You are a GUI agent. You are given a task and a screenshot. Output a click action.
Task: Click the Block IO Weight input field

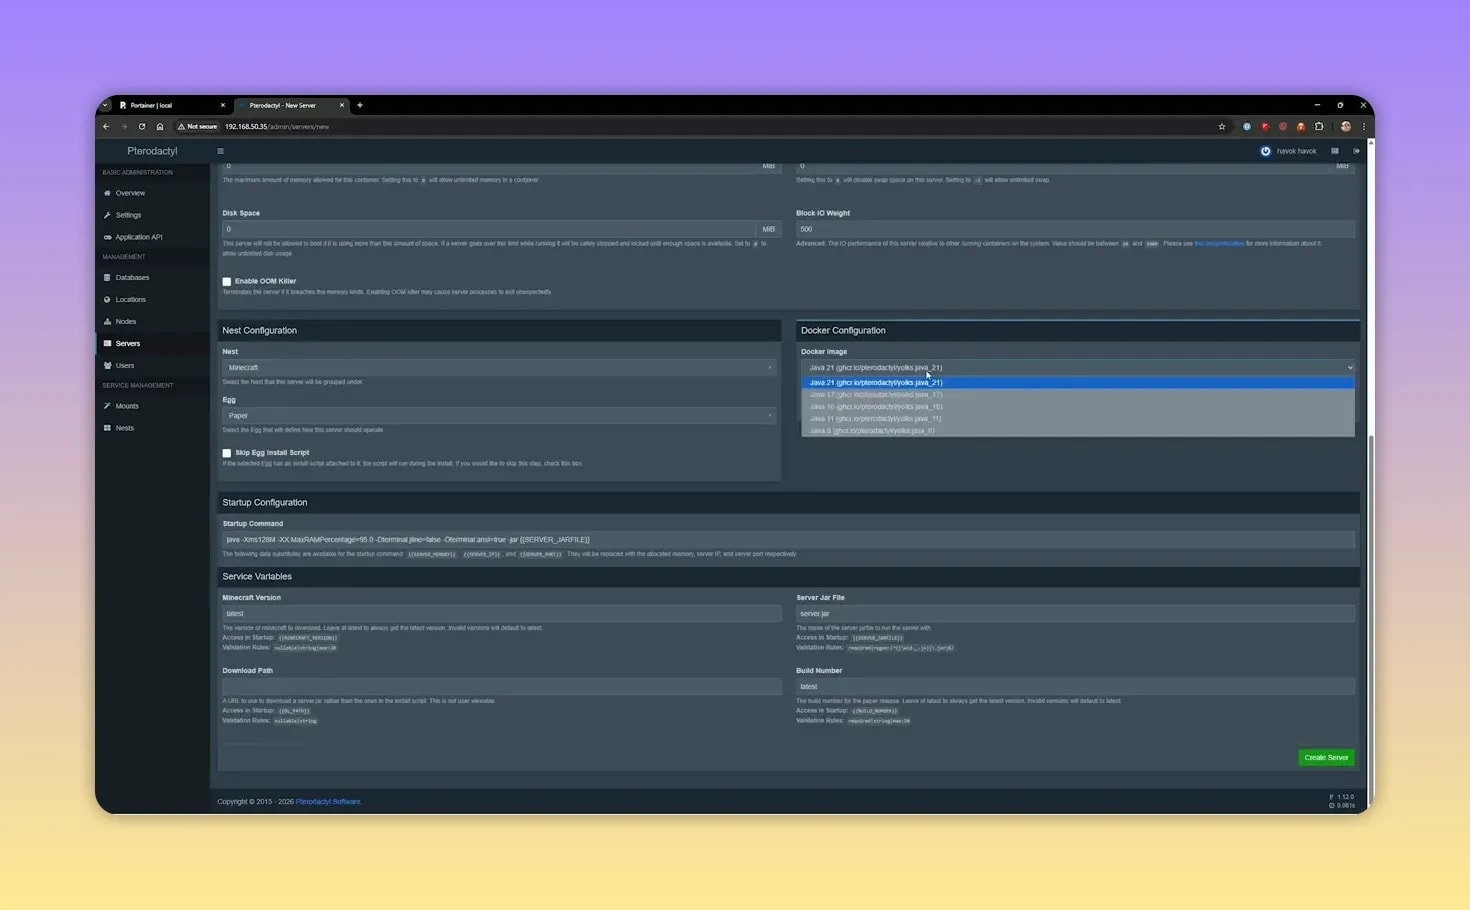click(x=1075, y=229)
